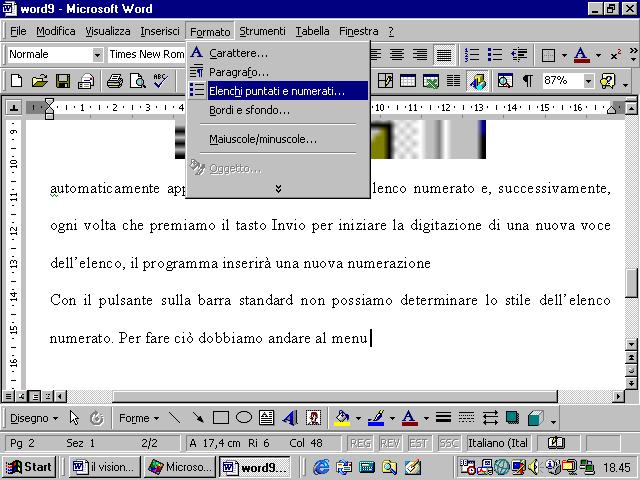The image size is (640, 480).
Task: Select the rectangle tool
Action: (221, 418)
